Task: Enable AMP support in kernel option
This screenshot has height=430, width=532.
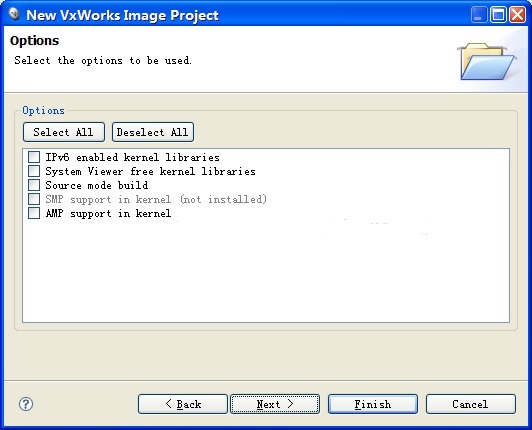Action: pyautogui.click(x=34, y=213)
